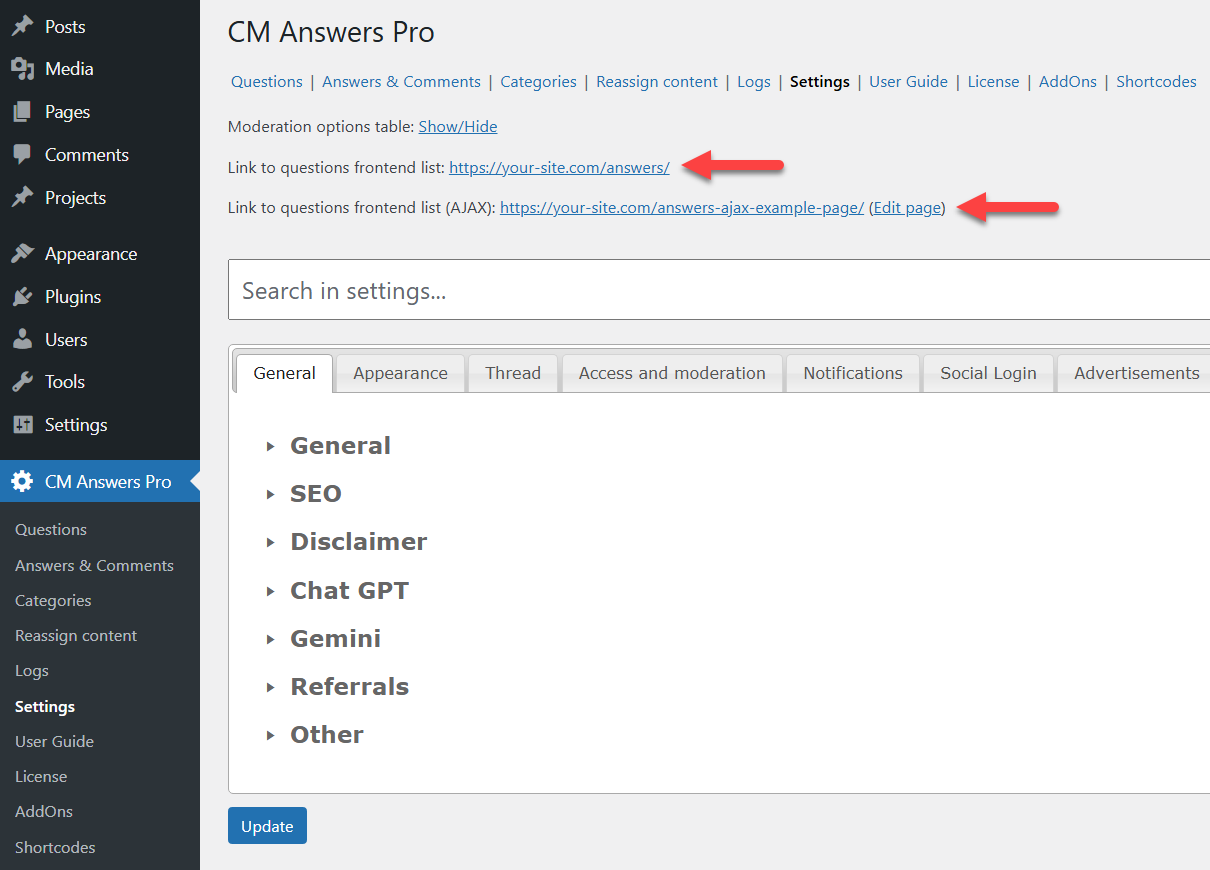Click the Tools wrench icon
The height and width of the screenshot is (870, 1210).
click(x=22, y=382)
